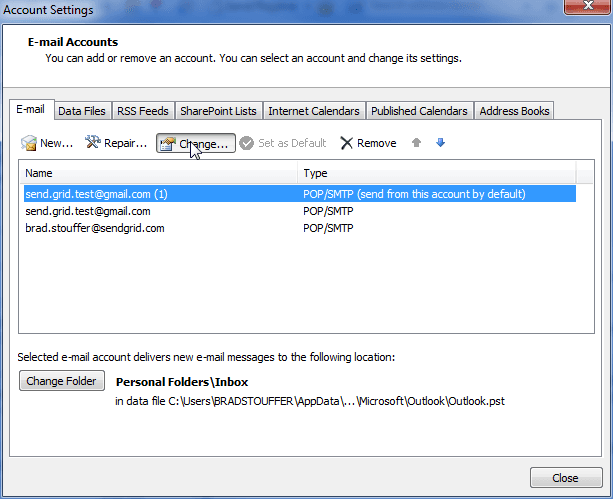Sort accounts by Name column header
Viewport: 613px width, 499px height.
coord(158,173)
